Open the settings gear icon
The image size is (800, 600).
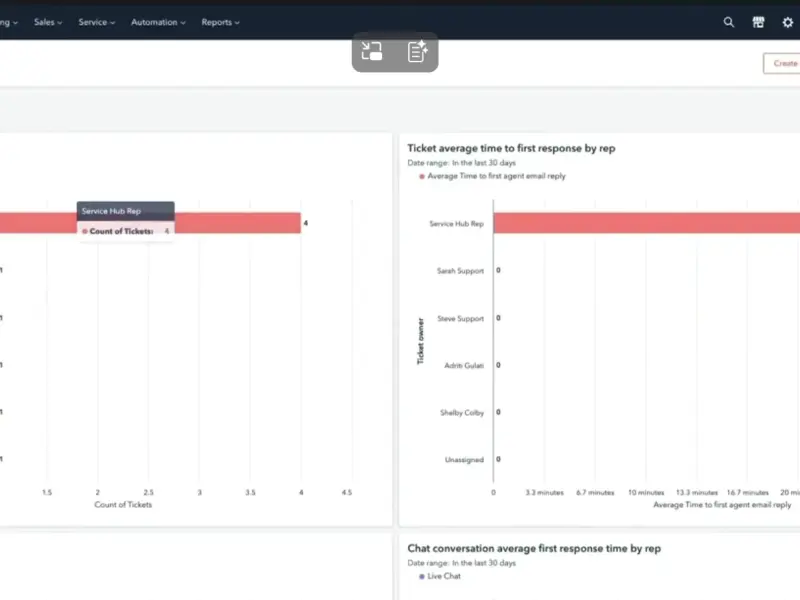point(787,22)
